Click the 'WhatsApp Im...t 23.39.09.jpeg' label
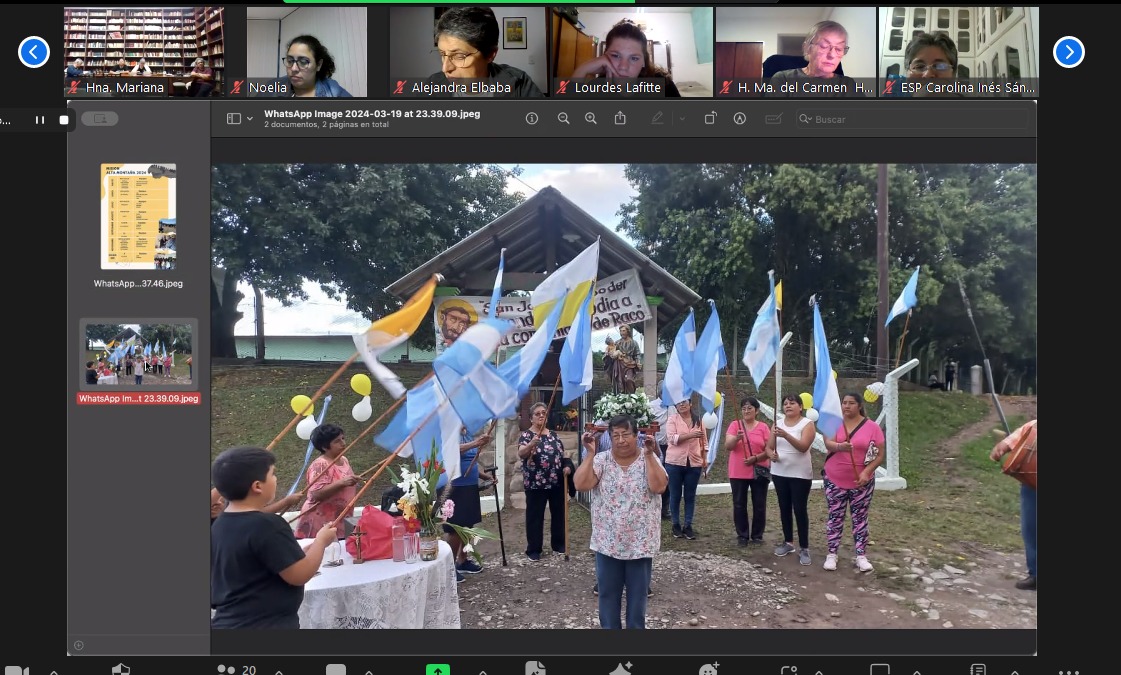Image resolution: width=1121 pixels, height=675 pixels. (139, 399)
